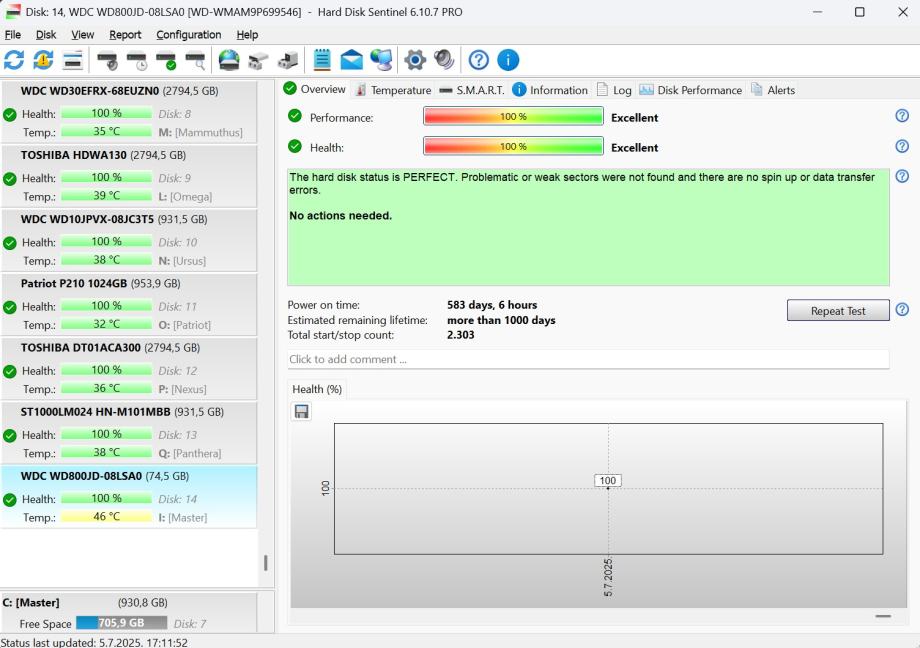Click the '583 days, 6 hours' value

[492, 305]
